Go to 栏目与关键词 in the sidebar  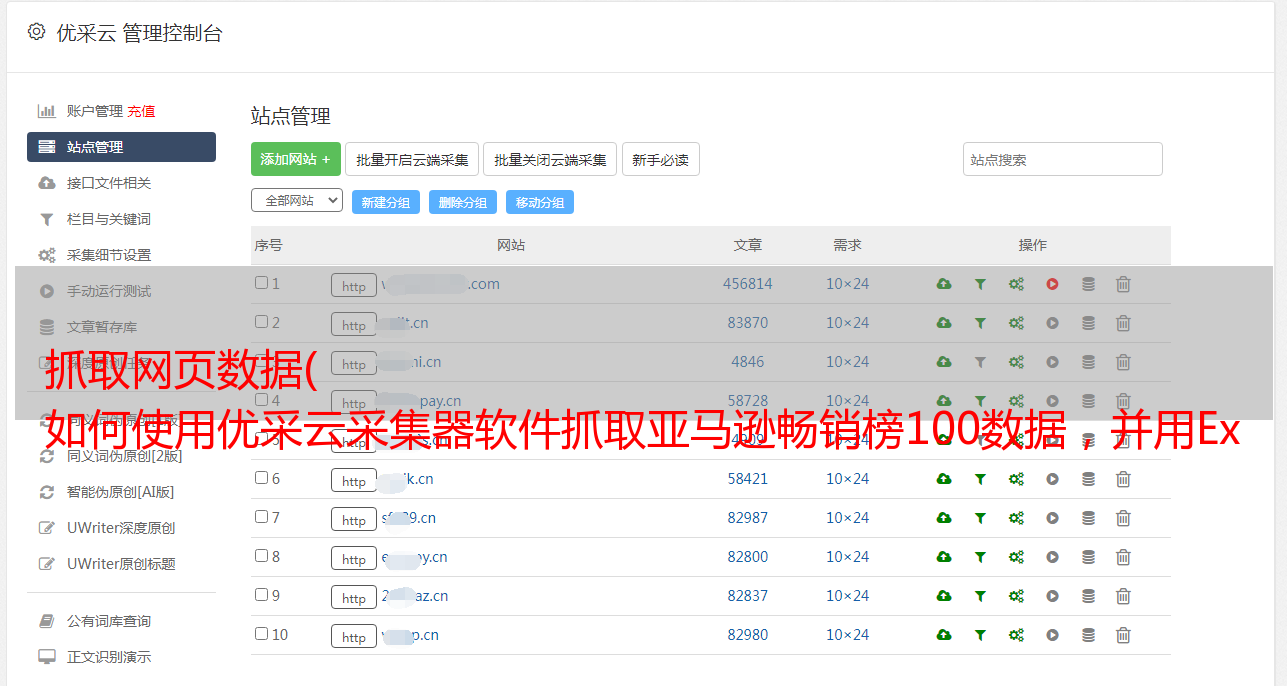[x=109, y=219]
